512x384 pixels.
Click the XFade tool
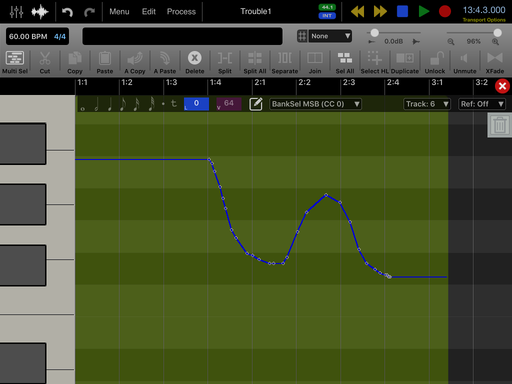tap(495, 63)
